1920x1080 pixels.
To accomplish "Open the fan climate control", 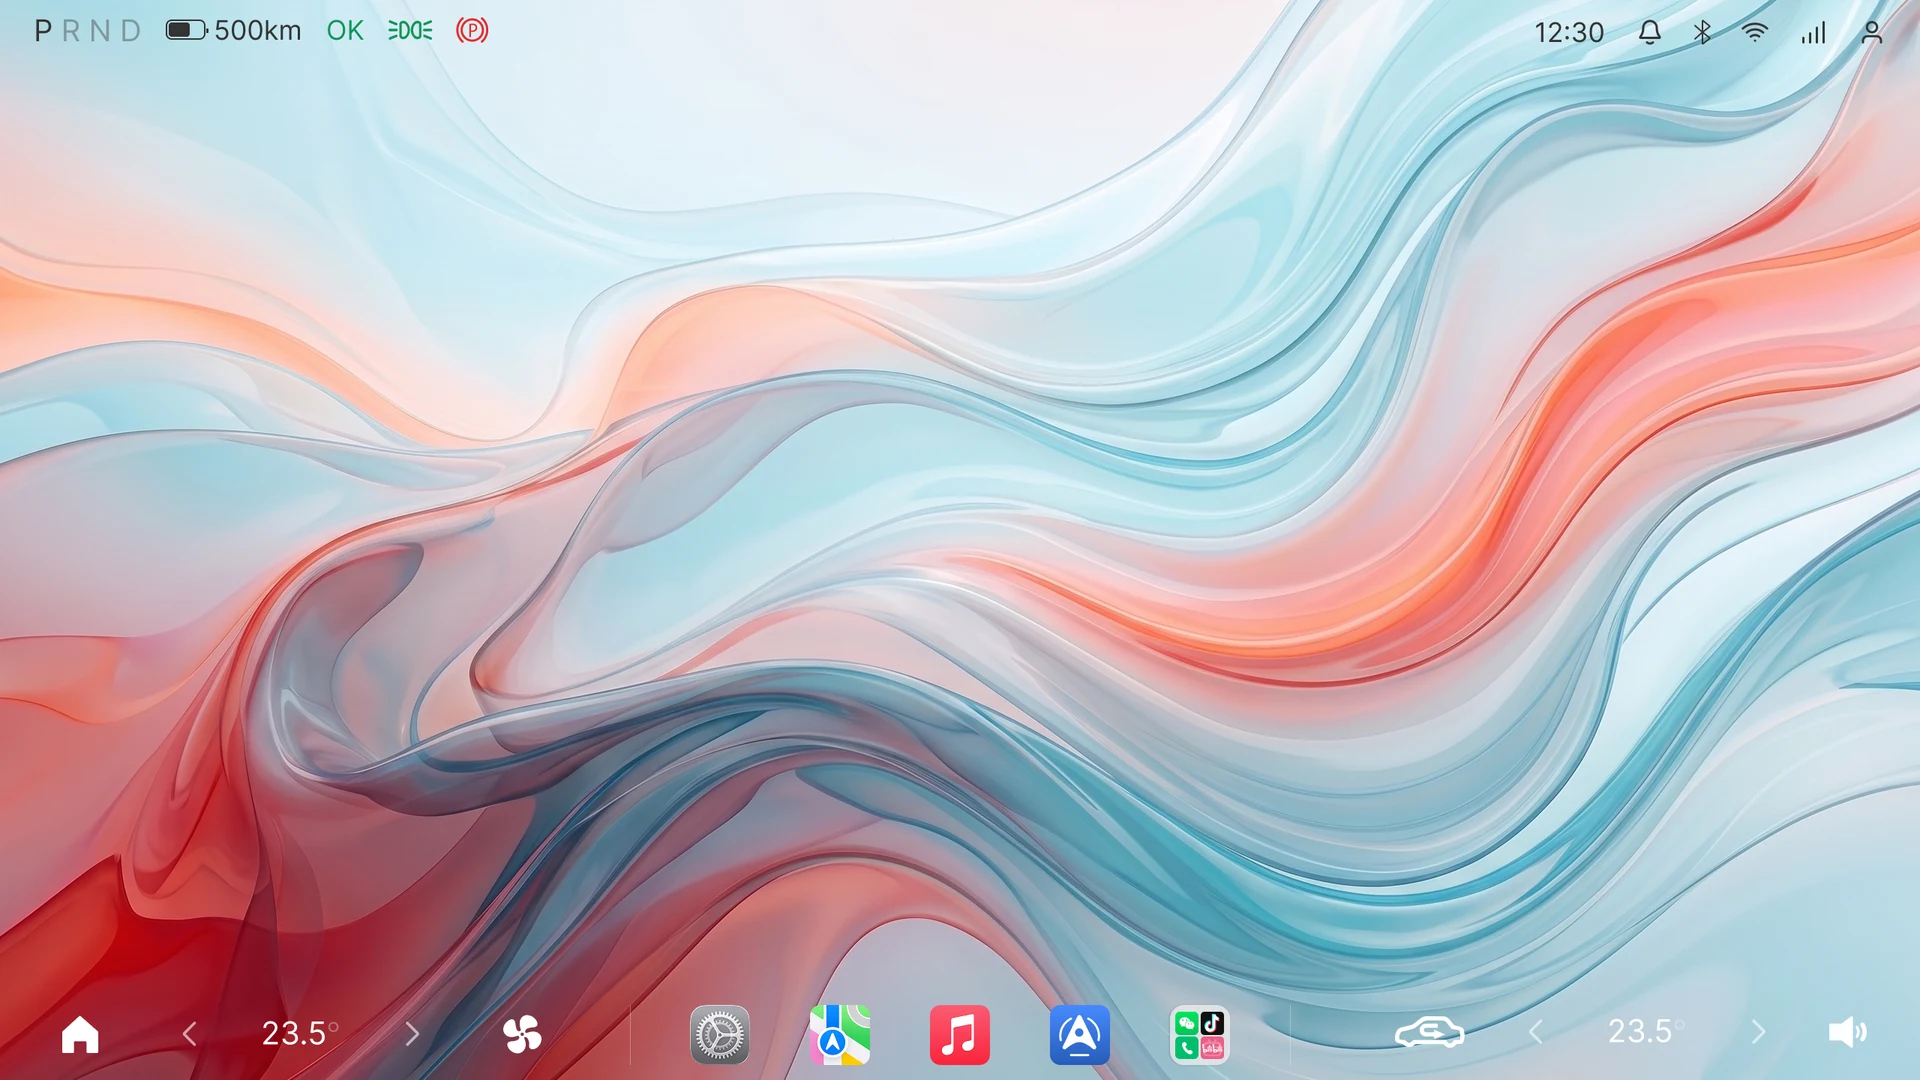I will click(x=522, y=1034).
